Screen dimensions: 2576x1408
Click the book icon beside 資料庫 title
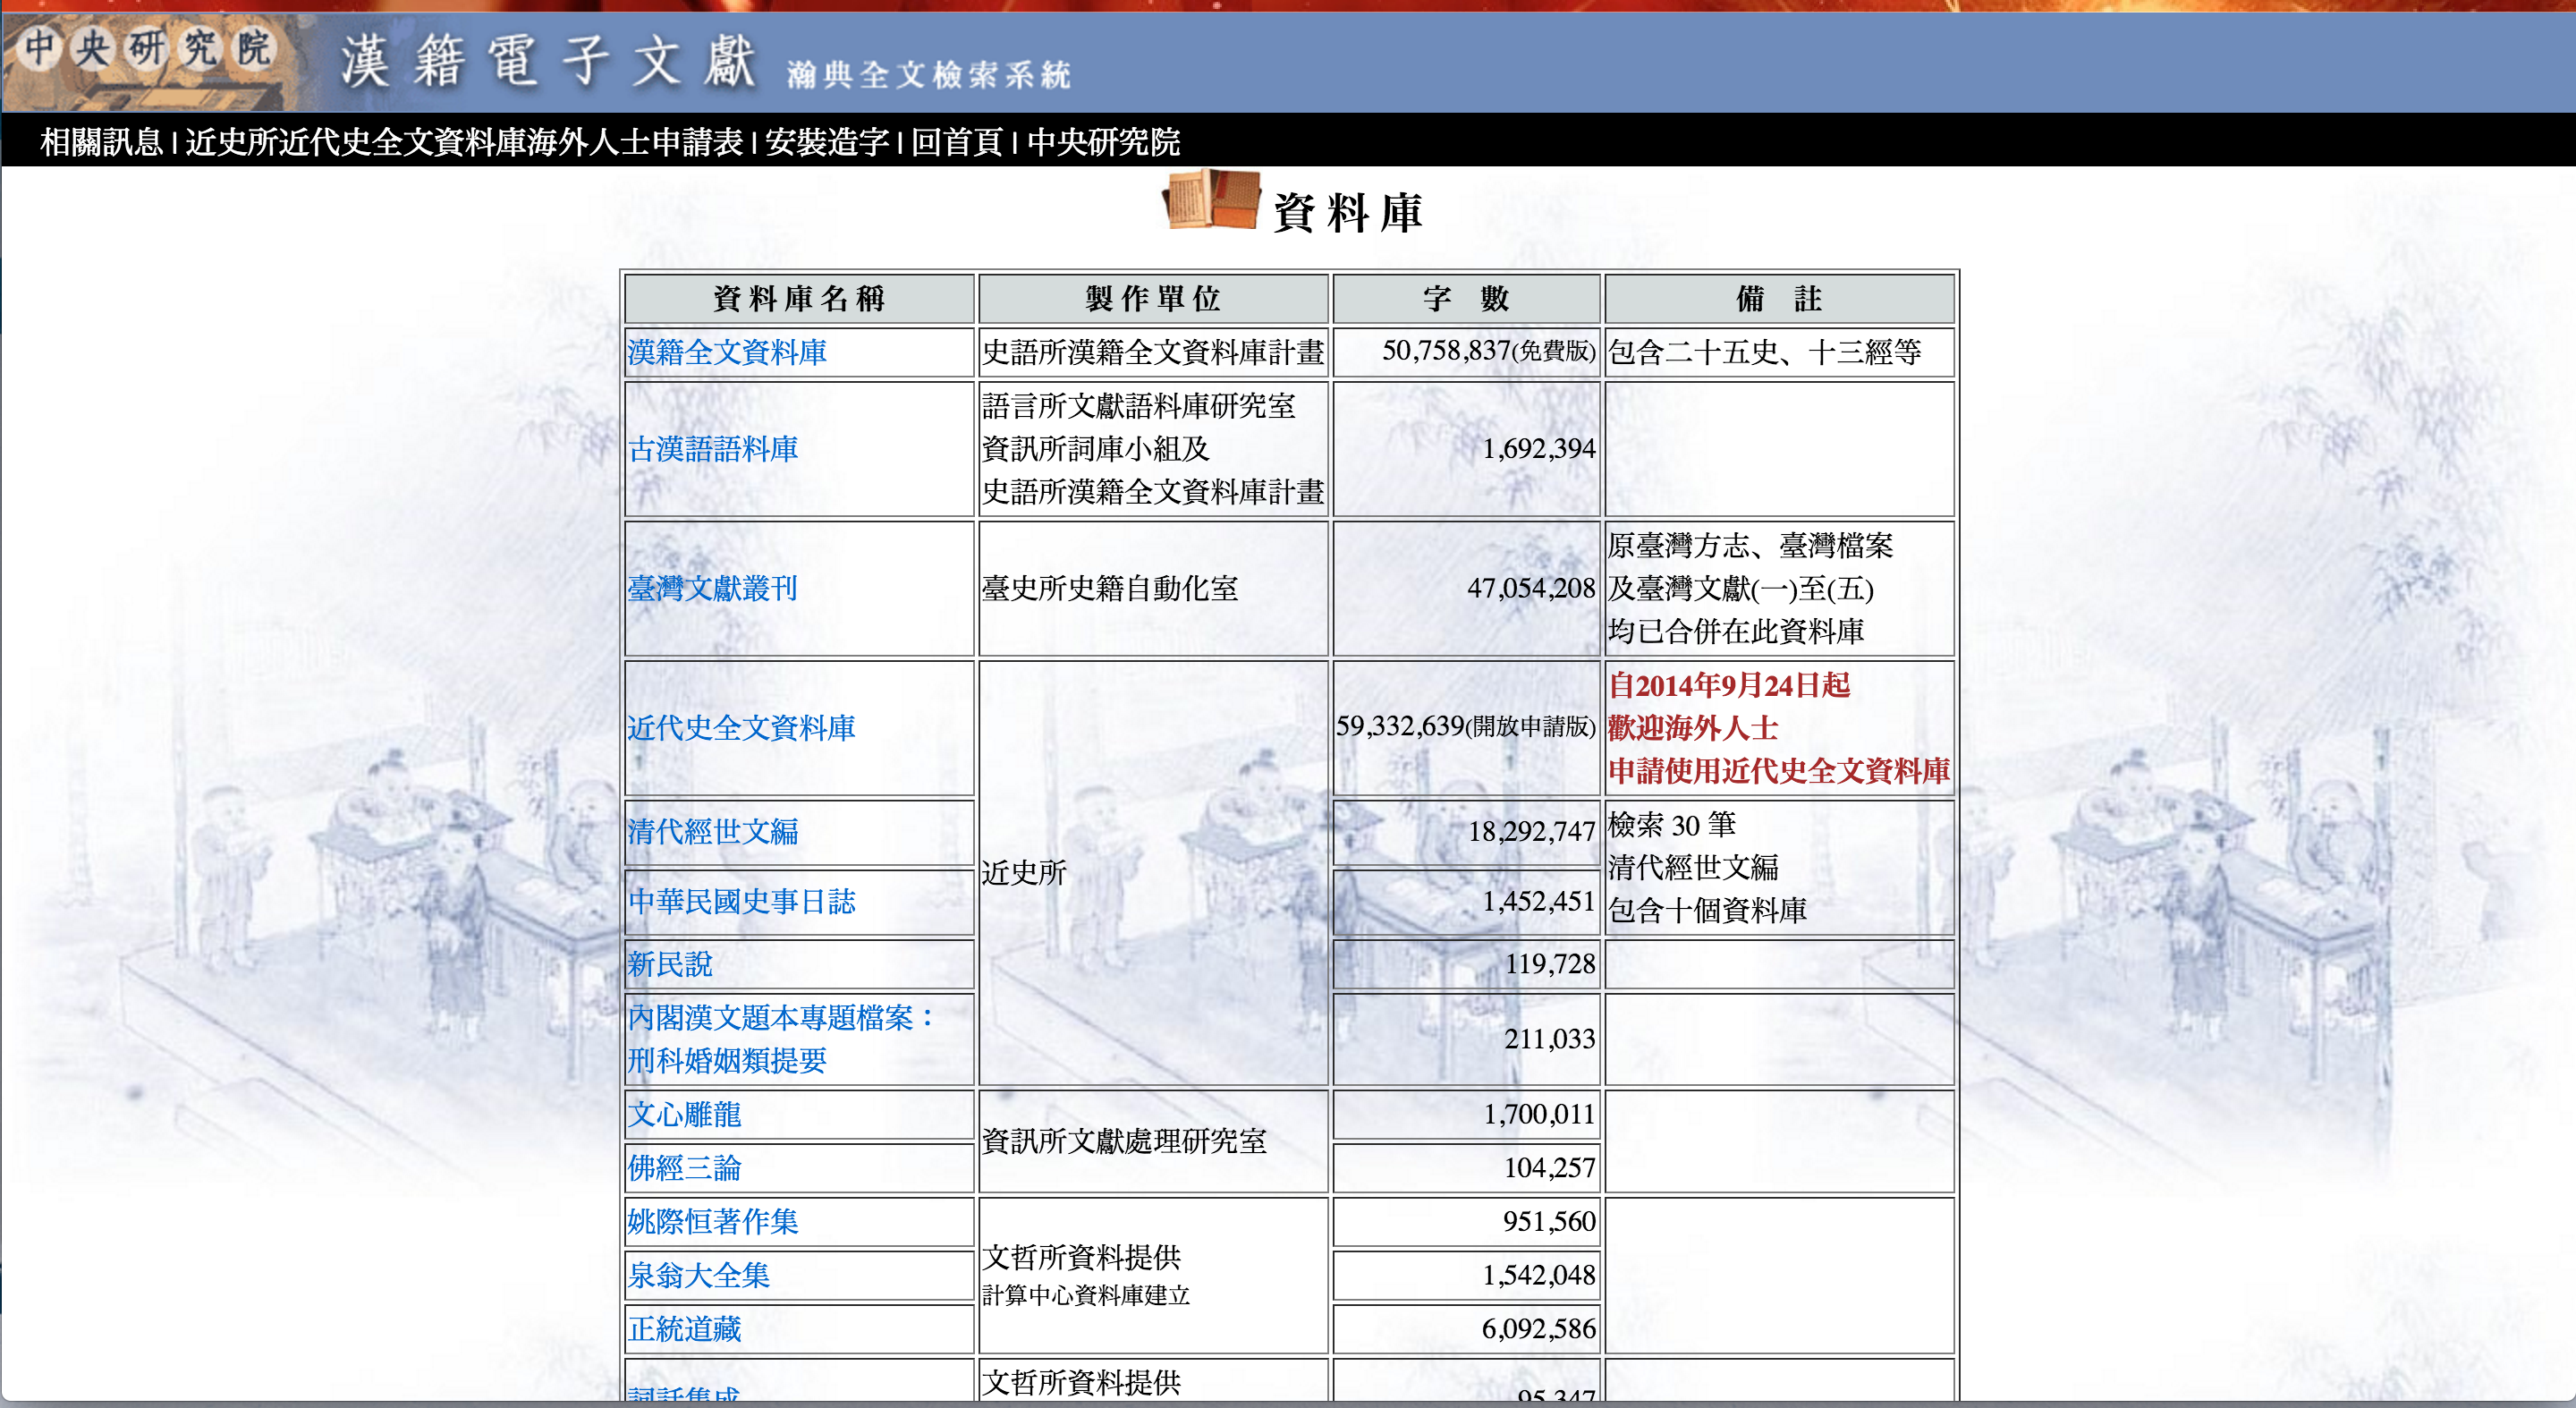(1211, 199)
